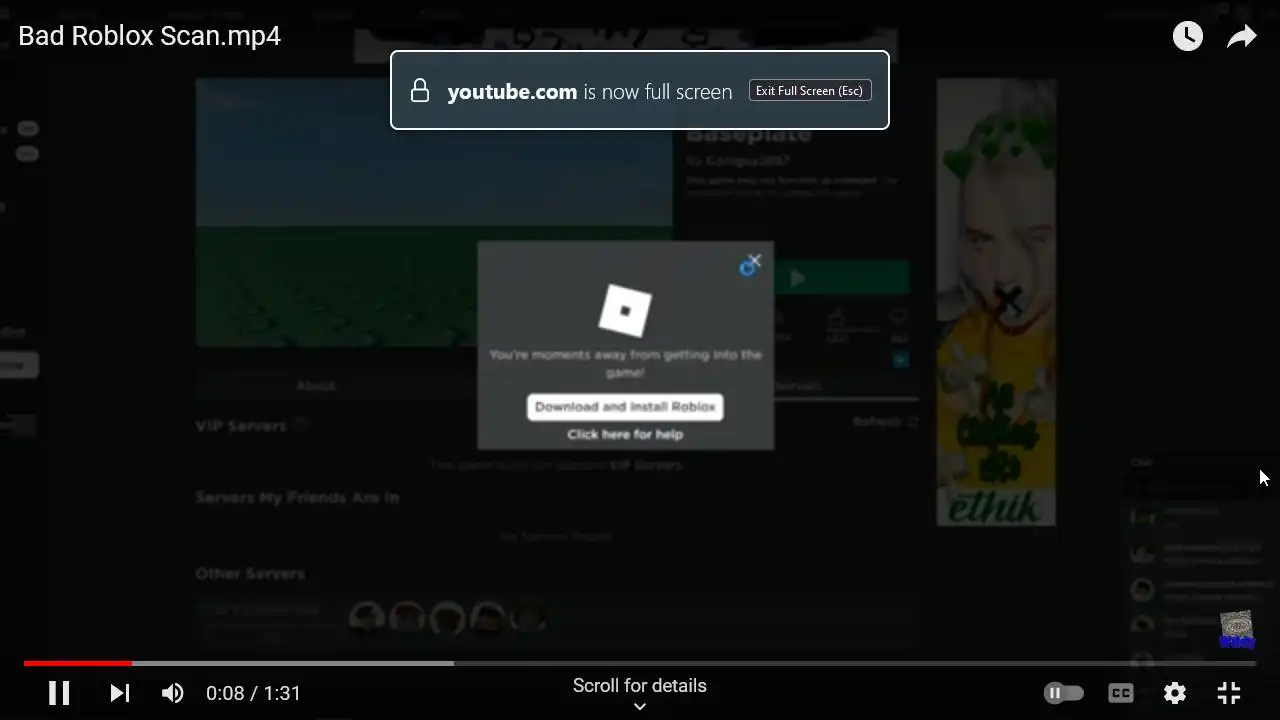Share the video with the arrow icon
This screenshot has width=1280, height=720.
tap(1242, 37)
